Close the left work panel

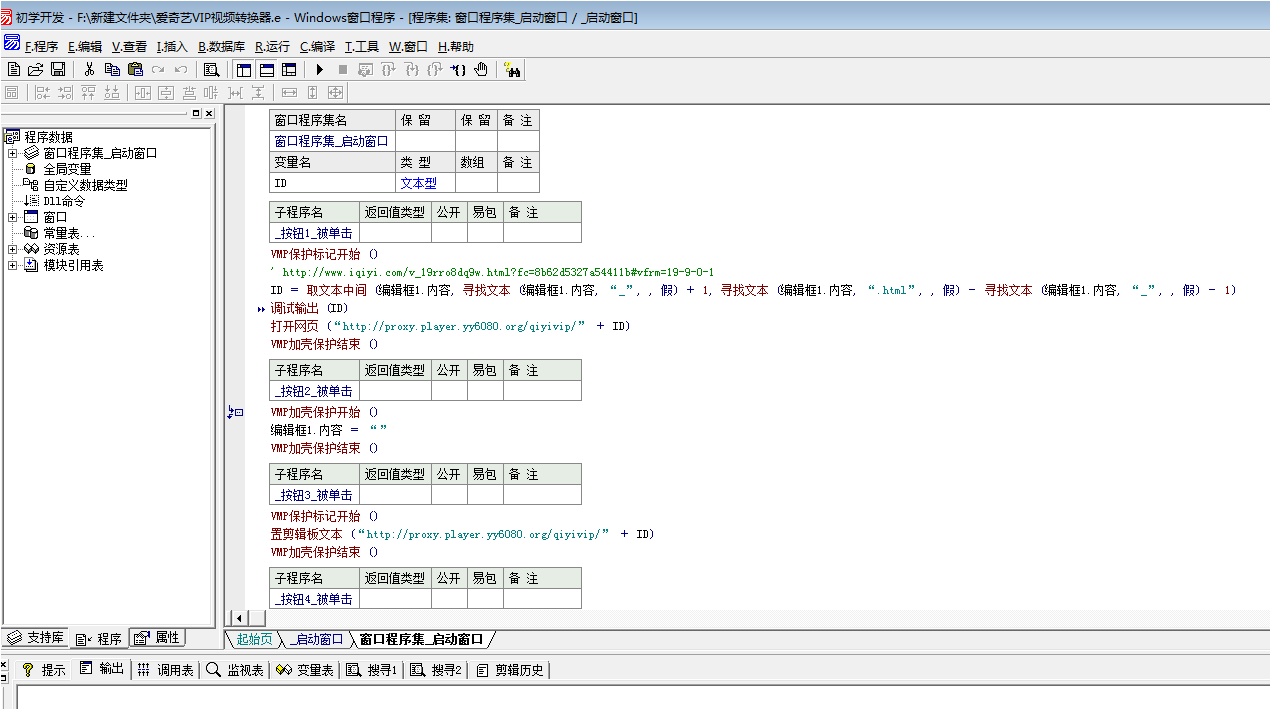coord(208,113)
